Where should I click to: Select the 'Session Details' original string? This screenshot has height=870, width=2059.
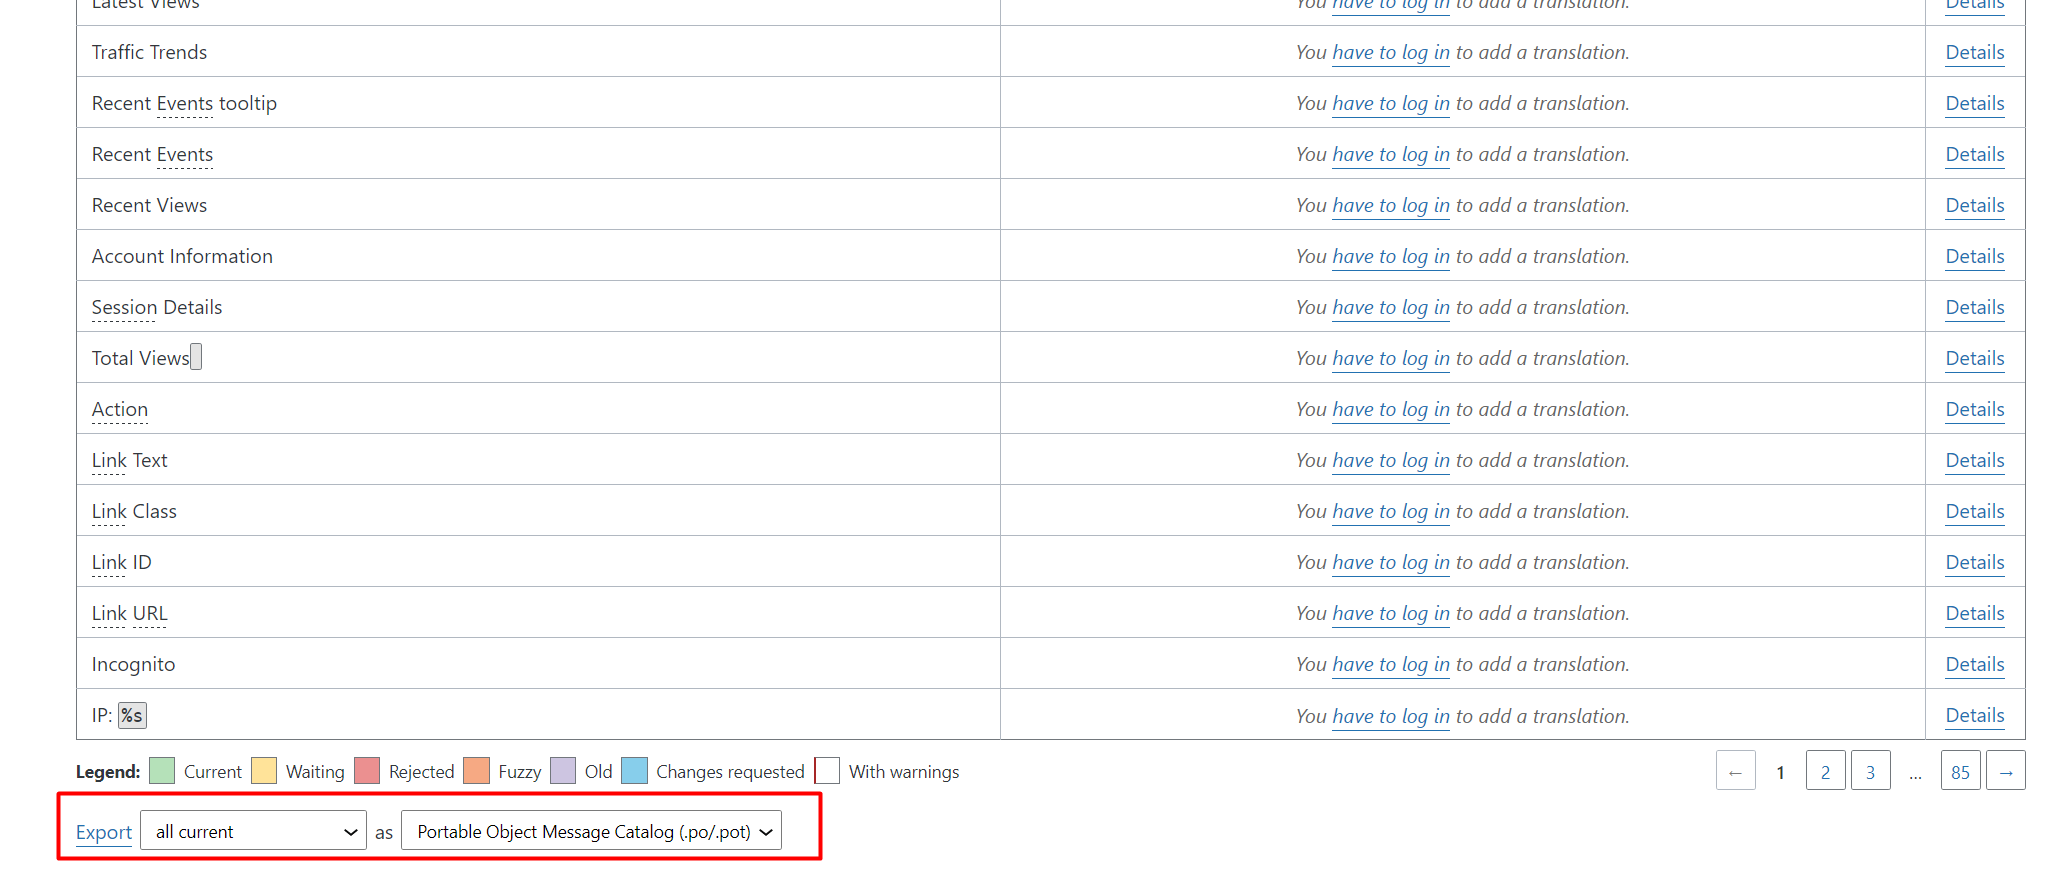point(157,307)
